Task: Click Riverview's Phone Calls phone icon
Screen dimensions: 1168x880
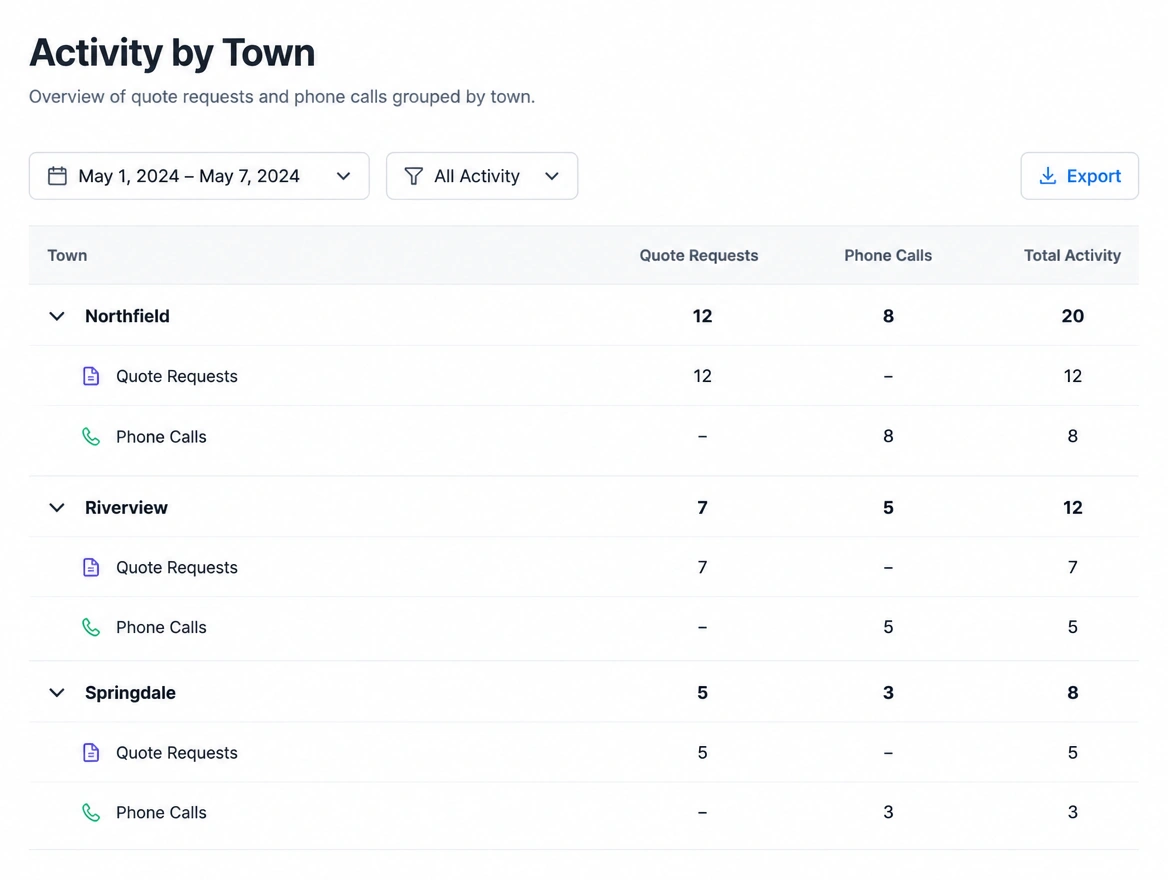Action: 91,627
